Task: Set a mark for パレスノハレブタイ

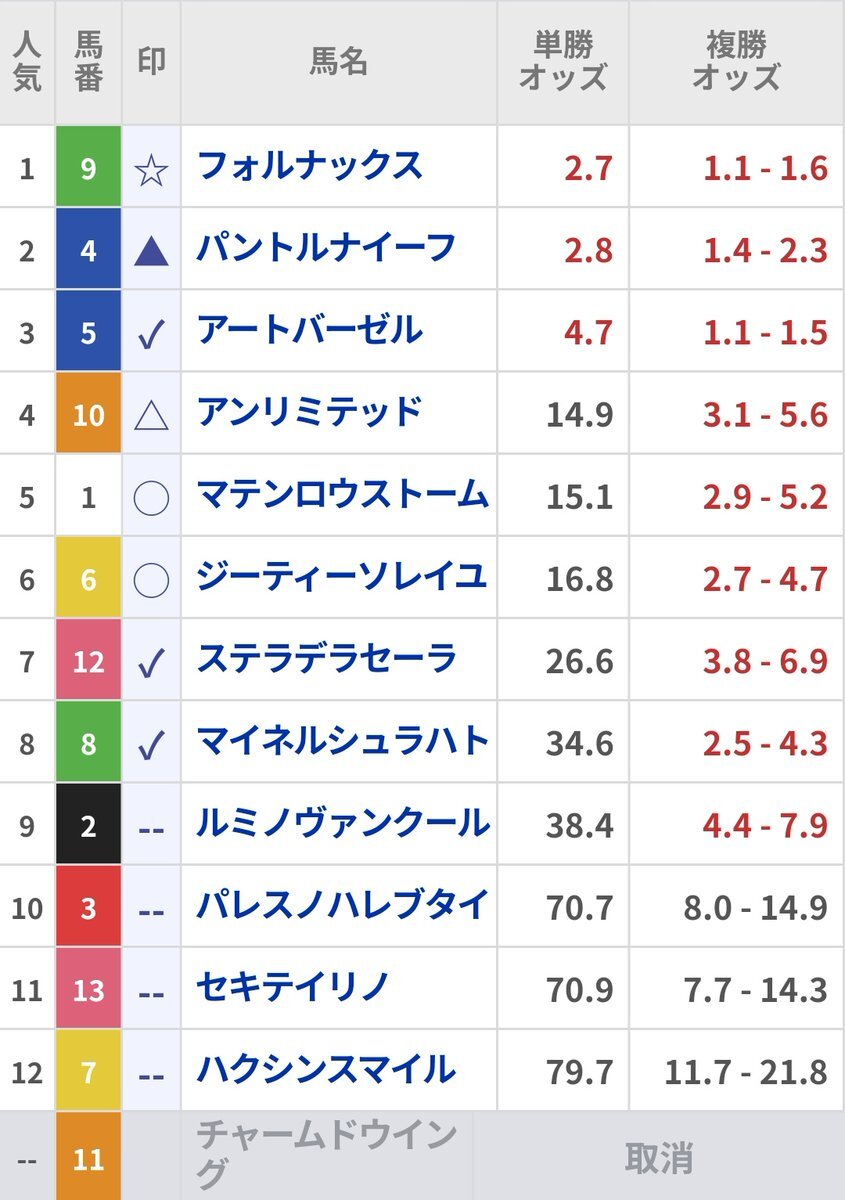Action: point(151,908)
